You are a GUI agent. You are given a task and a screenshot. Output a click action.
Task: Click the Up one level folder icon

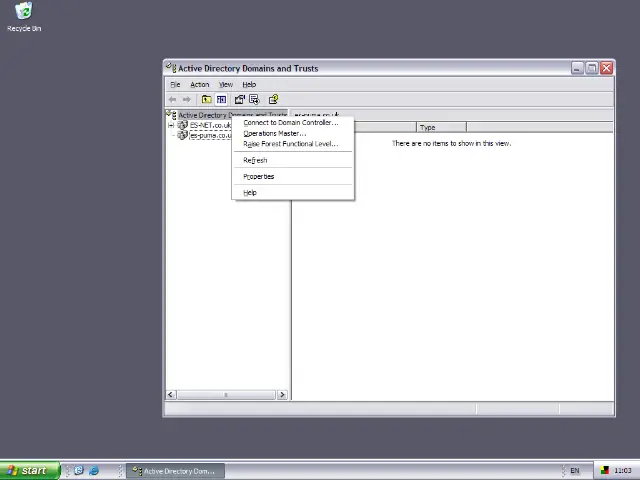[207, 99]
